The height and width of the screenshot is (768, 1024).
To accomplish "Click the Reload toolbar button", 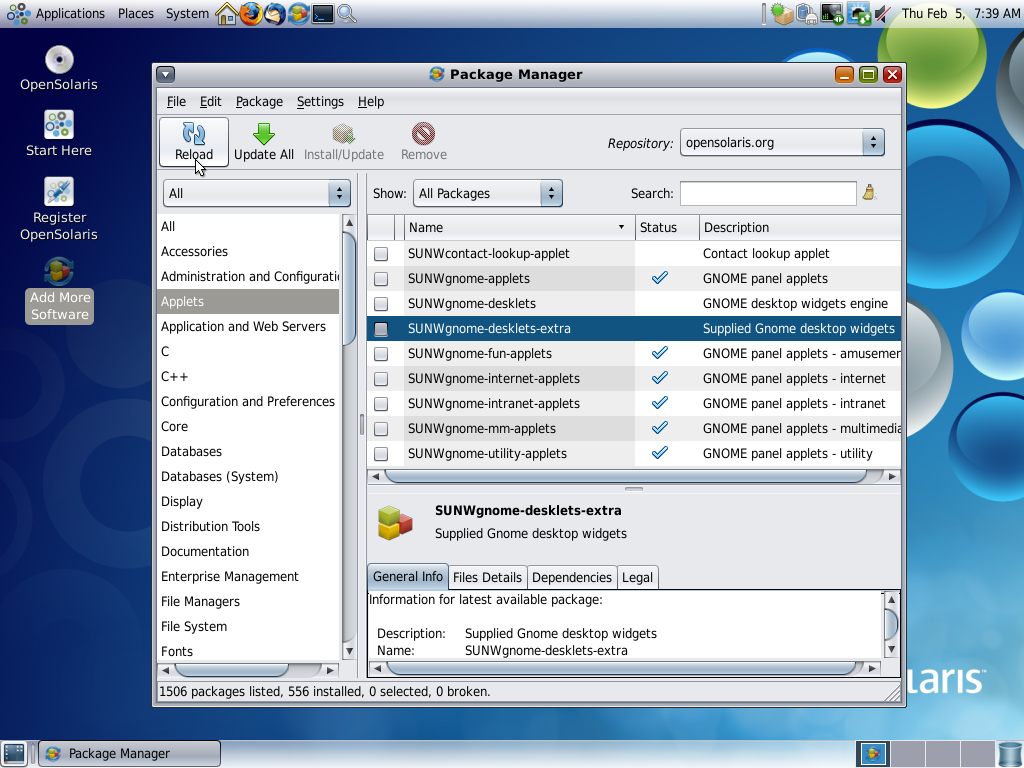I will pyautogui.click(x=194, y=142).
